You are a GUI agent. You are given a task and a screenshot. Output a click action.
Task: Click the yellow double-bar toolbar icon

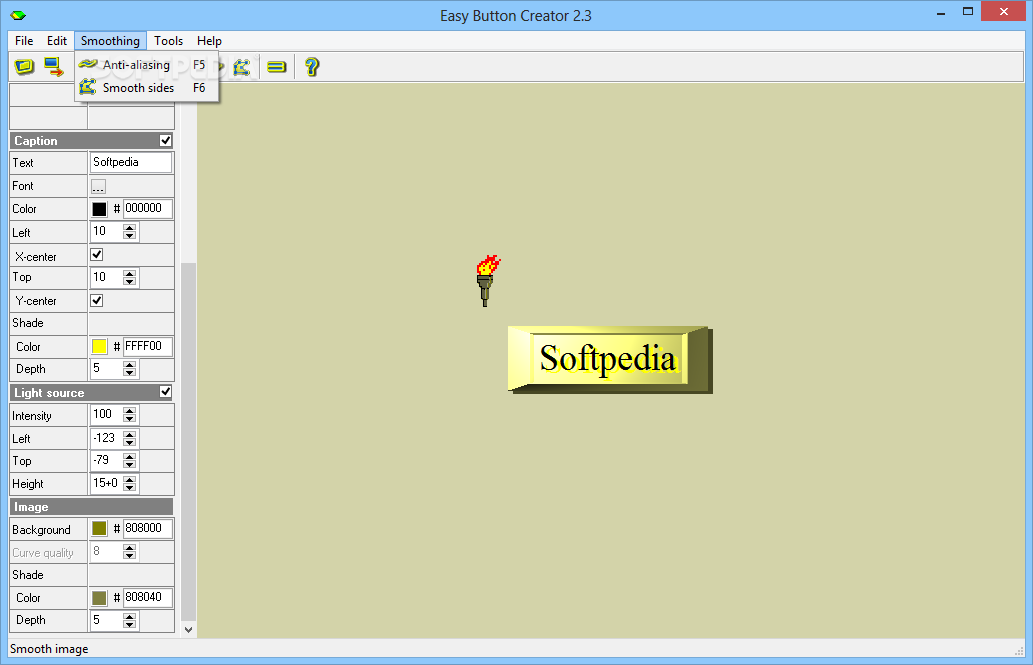[x=277, y=67]
